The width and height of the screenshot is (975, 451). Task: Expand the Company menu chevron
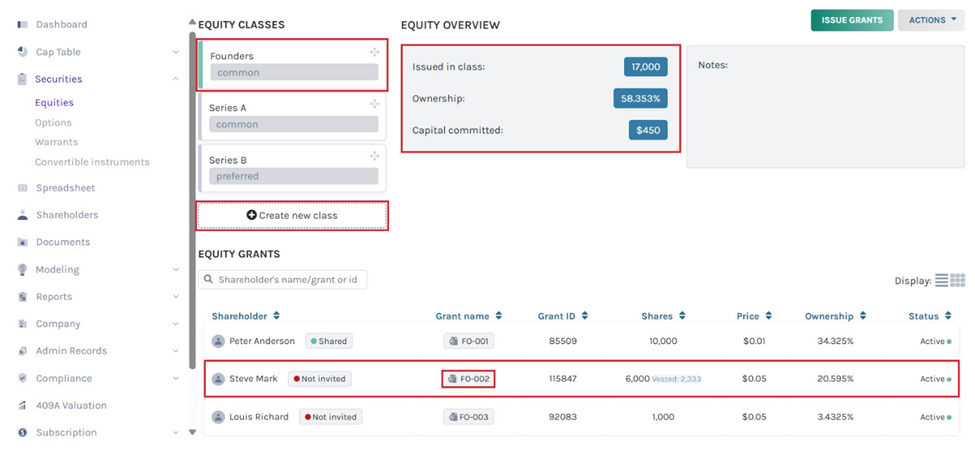175,324
